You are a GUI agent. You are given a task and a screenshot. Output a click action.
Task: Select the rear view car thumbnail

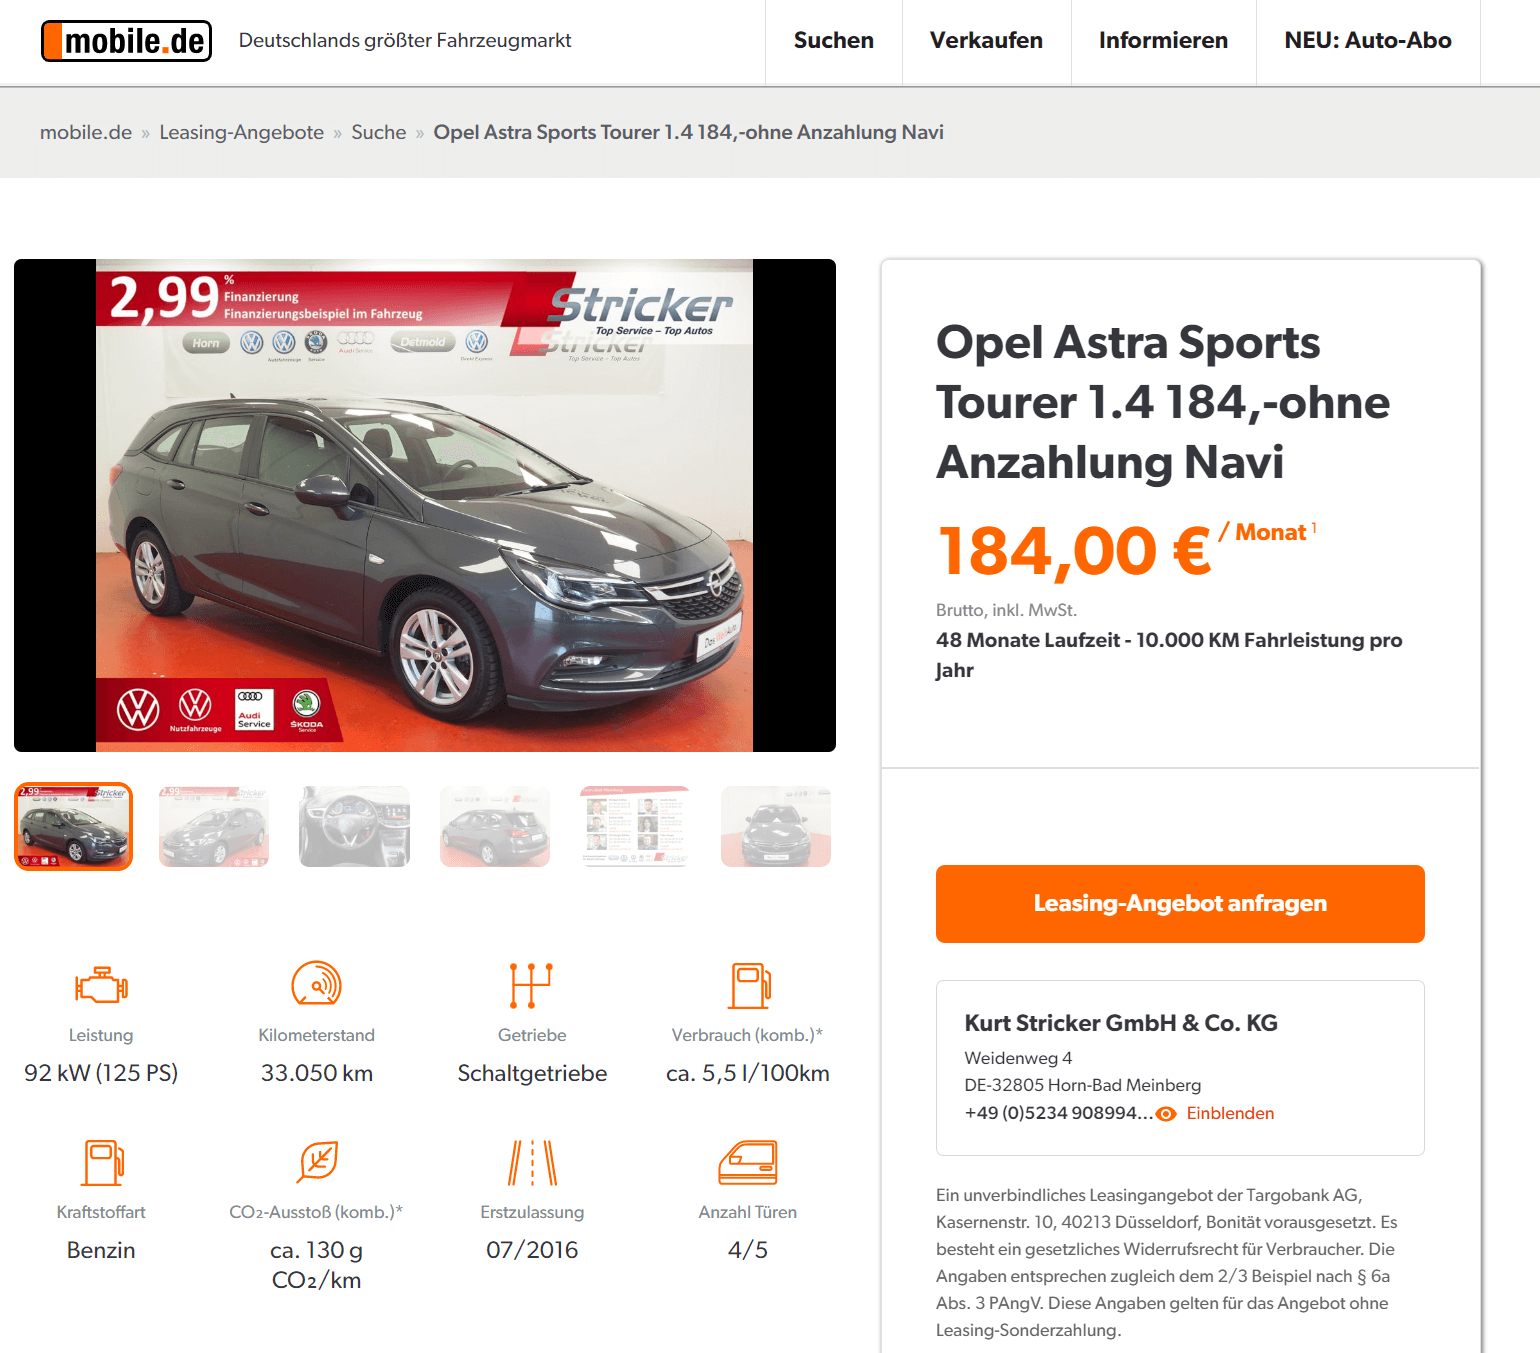point(495,826)
